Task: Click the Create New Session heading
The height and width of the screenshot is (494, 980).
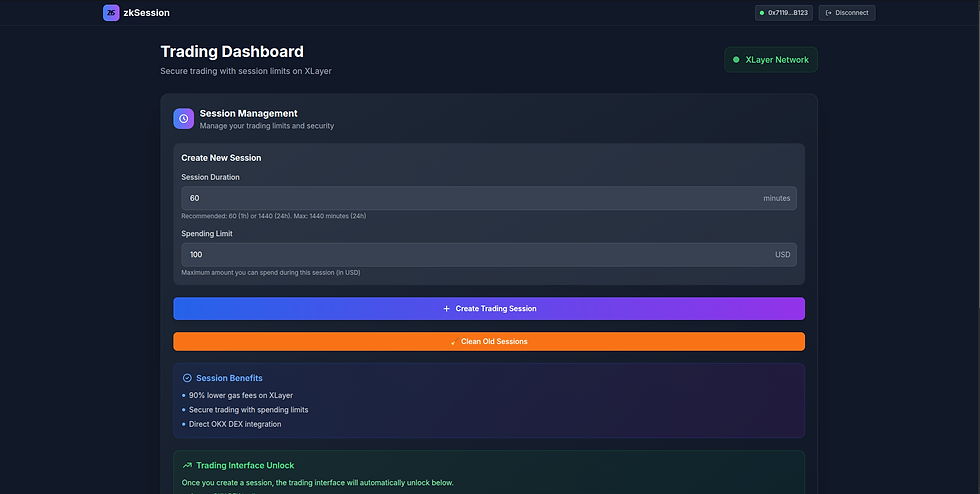Action: click(221, 158)
